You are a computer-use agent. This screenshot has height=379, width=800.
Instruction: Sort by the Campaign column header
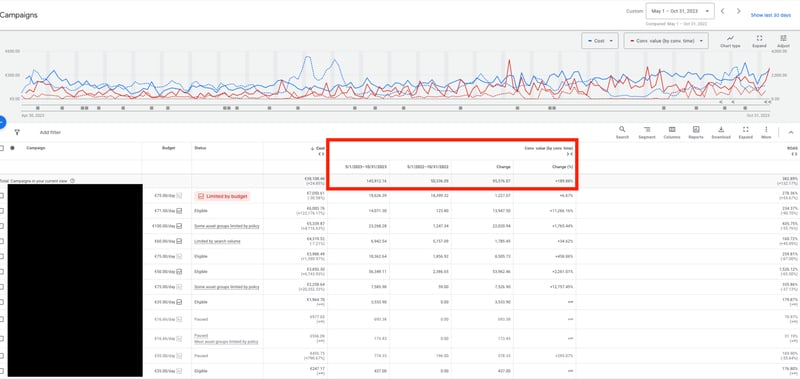point(35,148)
